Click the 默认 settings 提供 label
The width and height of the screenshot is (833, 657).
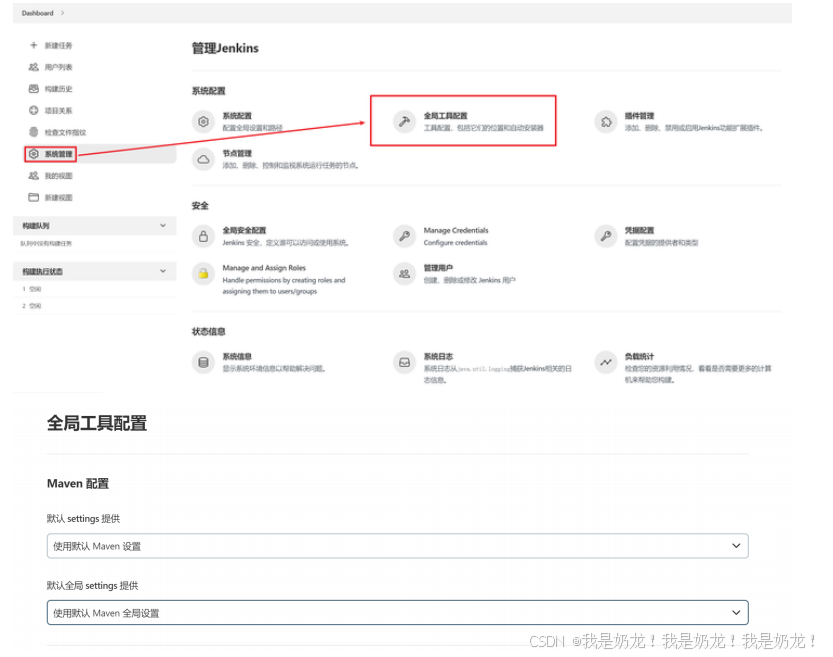(x=83, y=518)
